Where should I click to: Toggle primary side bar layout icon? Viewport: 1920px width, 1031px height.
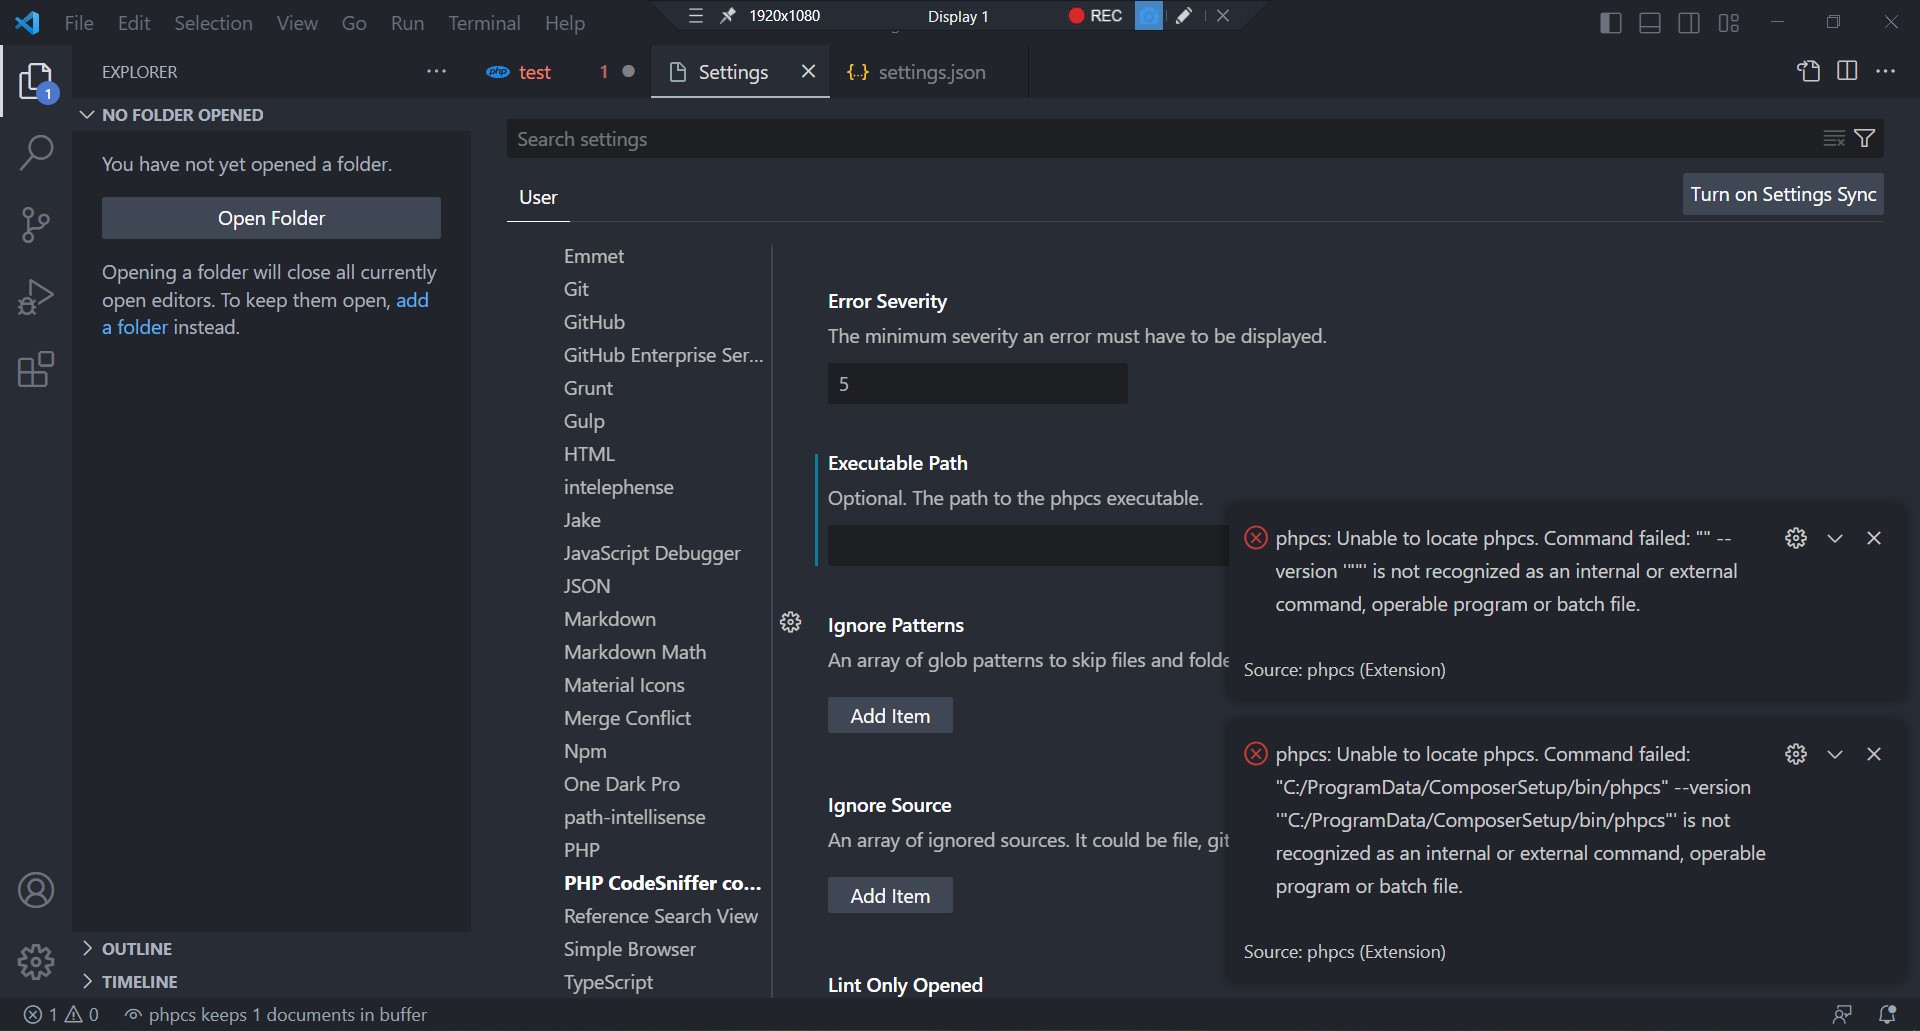coord(1610,22)
